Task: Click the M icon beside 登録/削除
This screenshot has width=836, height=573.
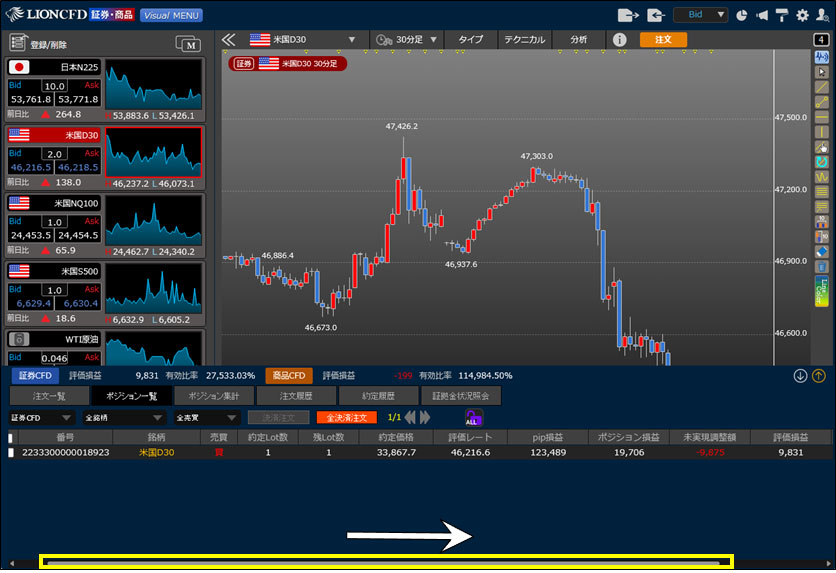Action: tap(187, 43)
